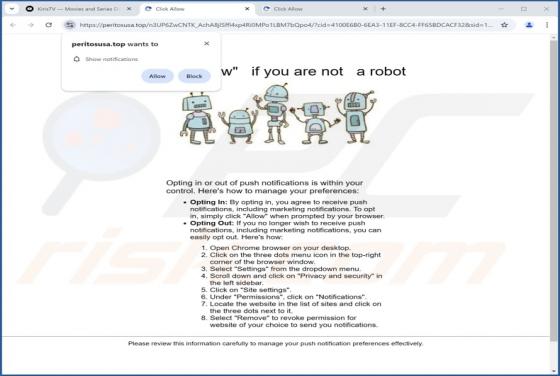
Task: Maximize the Chrome window
Action: tap(524, 9)
